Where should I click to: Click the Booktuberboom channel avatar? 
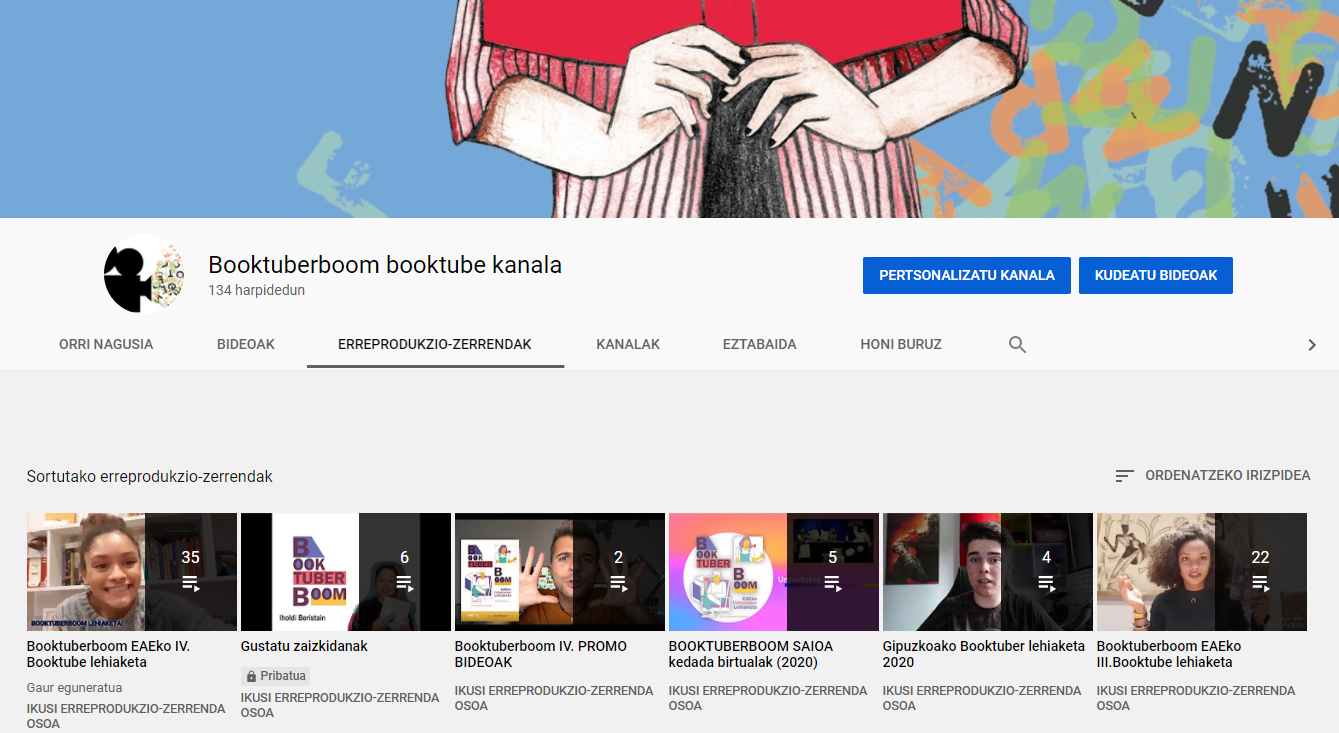tap(144, 274)
